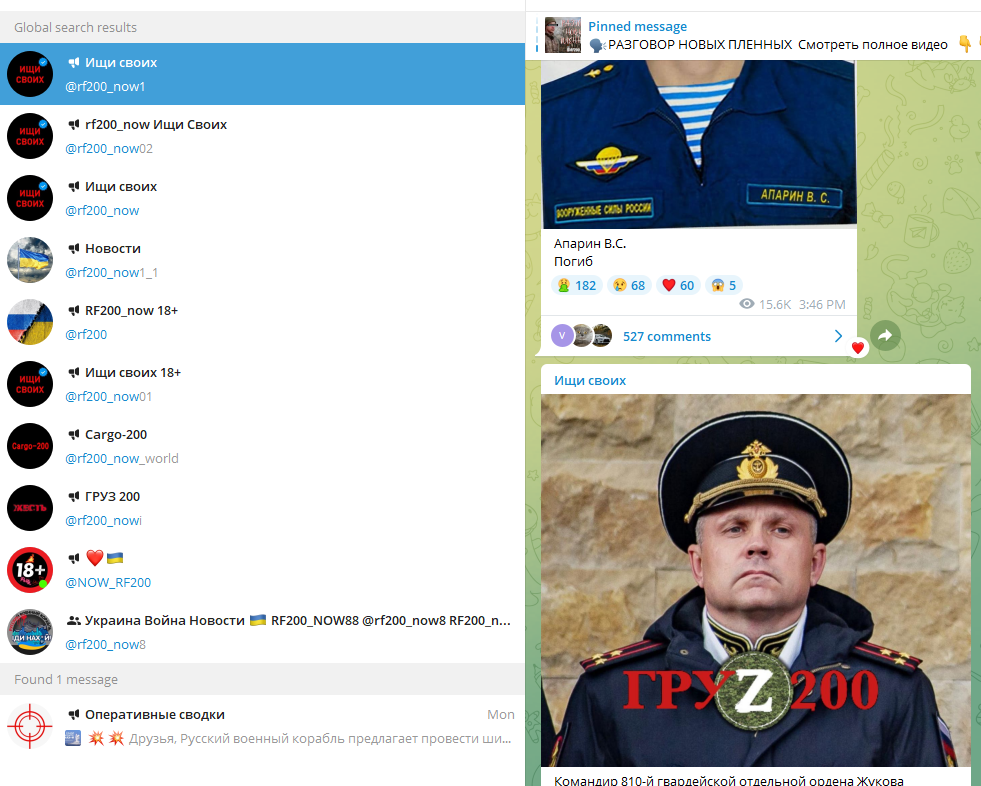Click the red crosshair Оперативные сводки avatar
This screenshot has width=981, height=786.
pyautogui.click(x=30, y=726)
